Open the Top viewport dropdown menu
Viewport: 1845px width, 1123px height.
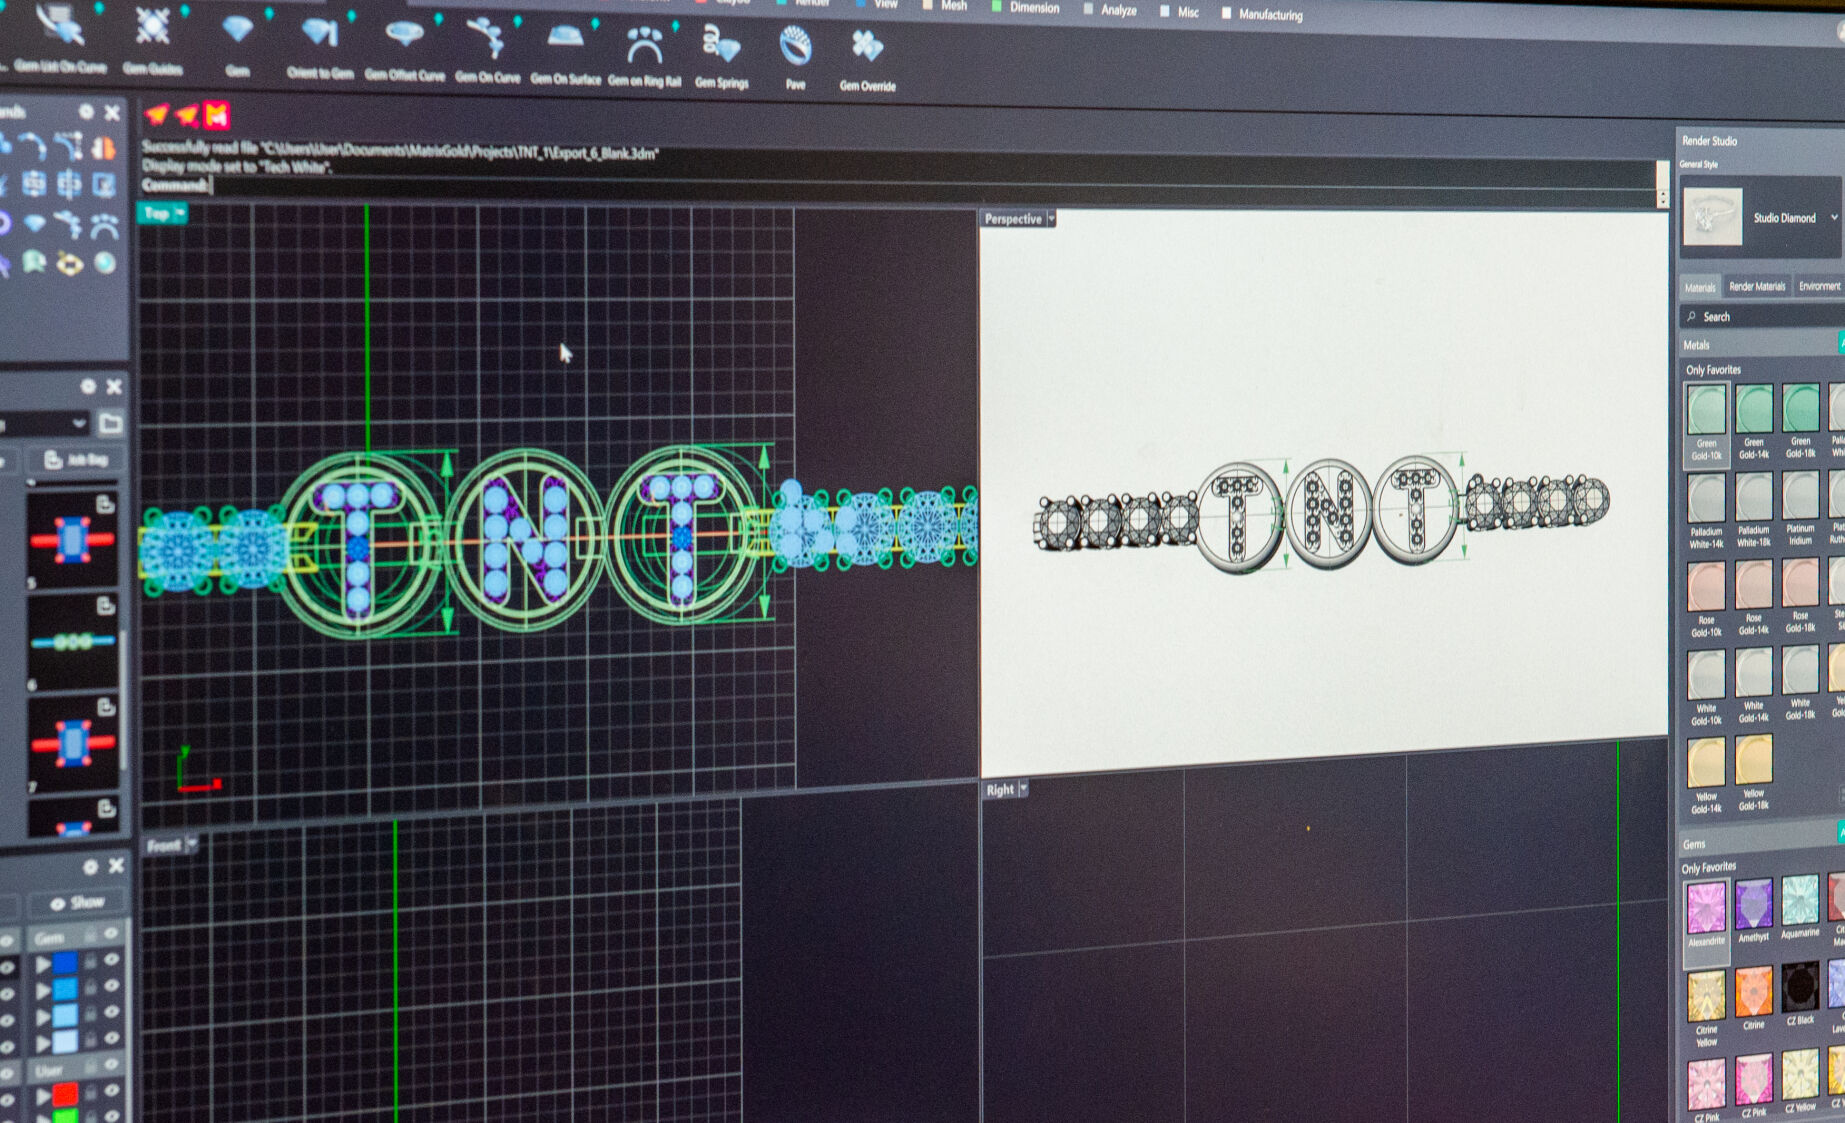tap(180, 213)
